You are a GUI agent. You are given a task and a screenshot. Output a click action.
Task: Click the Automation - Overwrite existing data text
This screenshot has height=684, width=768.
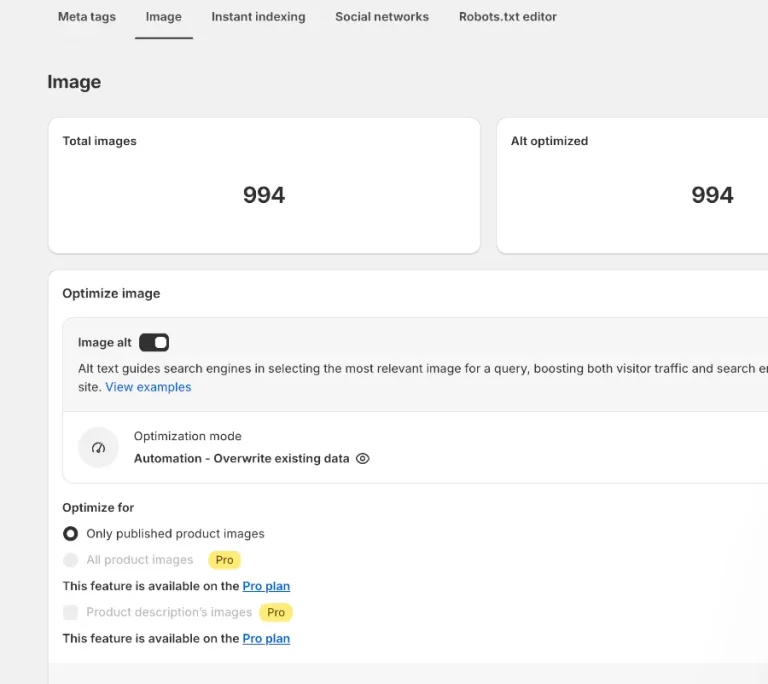point(241,459)
